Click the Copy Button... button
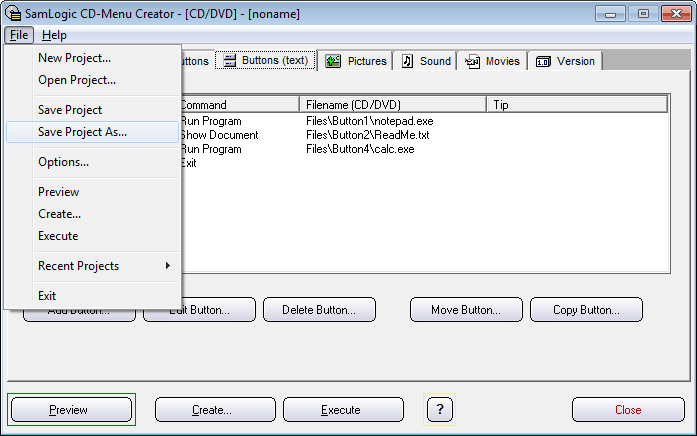 click(586, 310)
